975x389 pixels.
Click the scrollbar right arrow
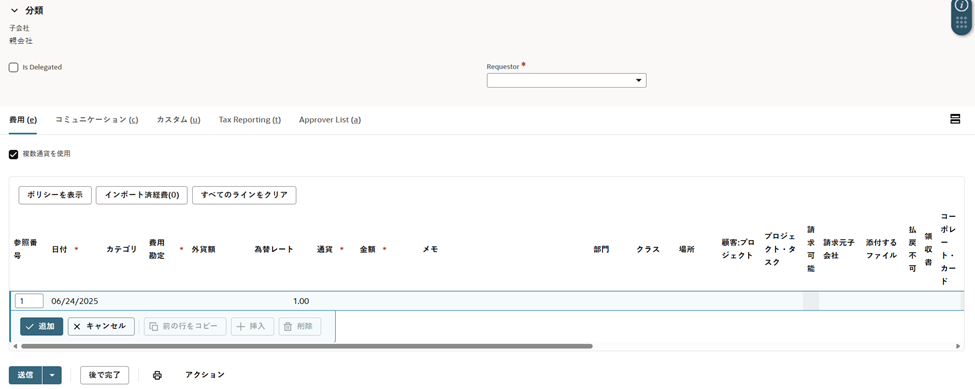click(959, 346)
